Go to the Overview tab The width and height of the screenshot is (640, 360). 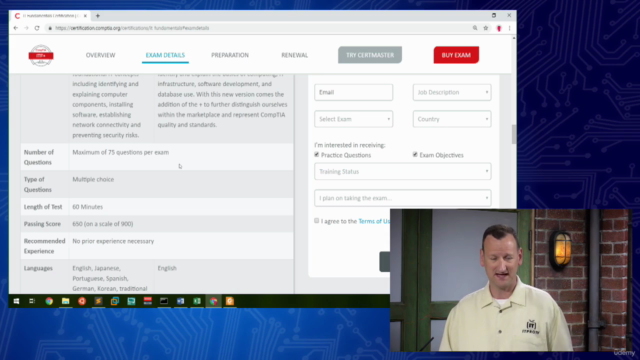coord(100,55)
